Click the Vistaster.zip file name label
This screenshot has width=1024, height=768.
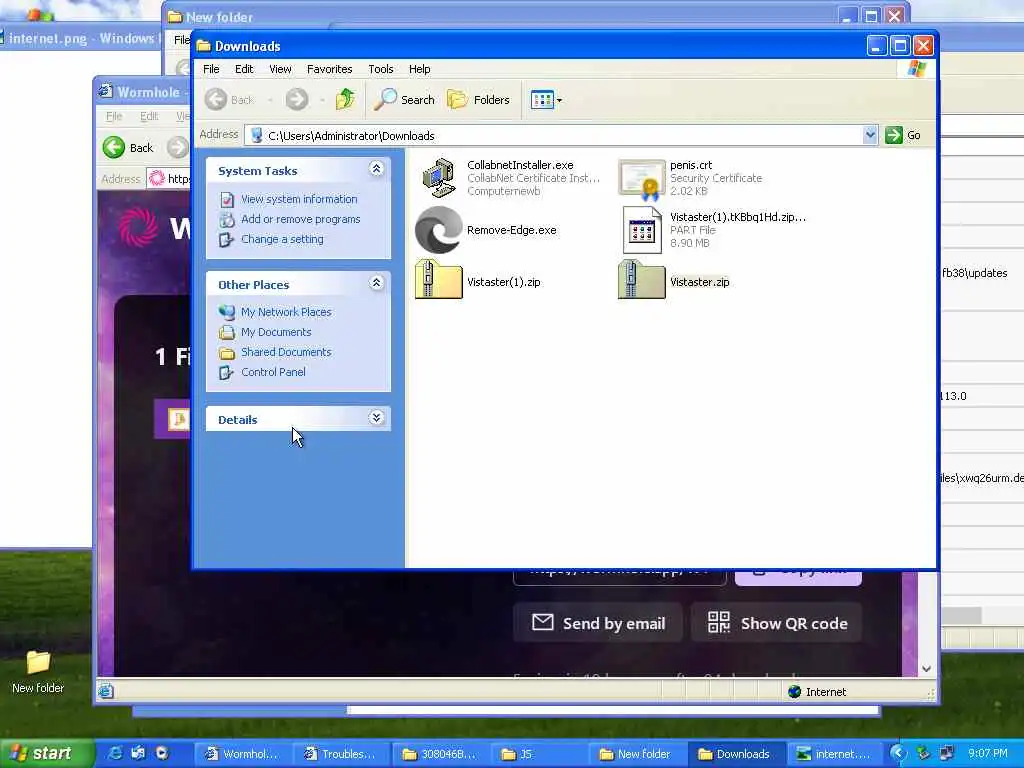(x=699, y=282)
